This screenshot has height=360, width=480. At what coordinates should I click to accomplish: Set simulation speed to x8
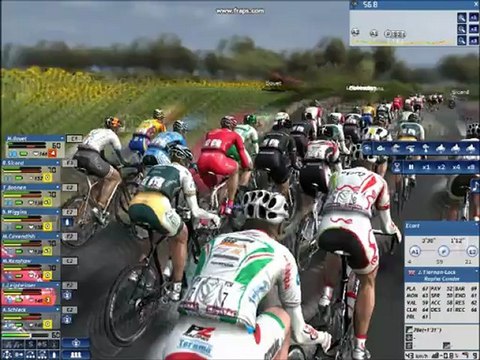(x=471, y=167)
